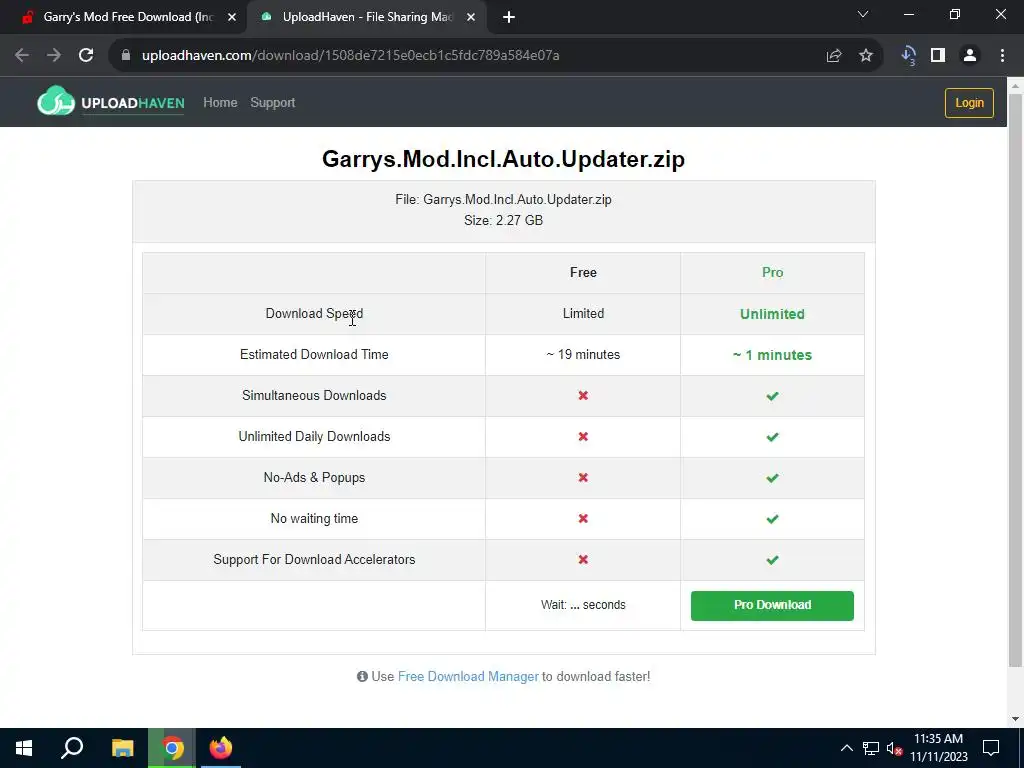Image resolution: width=1024 pixels, height=768 pixels.
Task: Go back with the browser back arrow
Action: point(22,56)
